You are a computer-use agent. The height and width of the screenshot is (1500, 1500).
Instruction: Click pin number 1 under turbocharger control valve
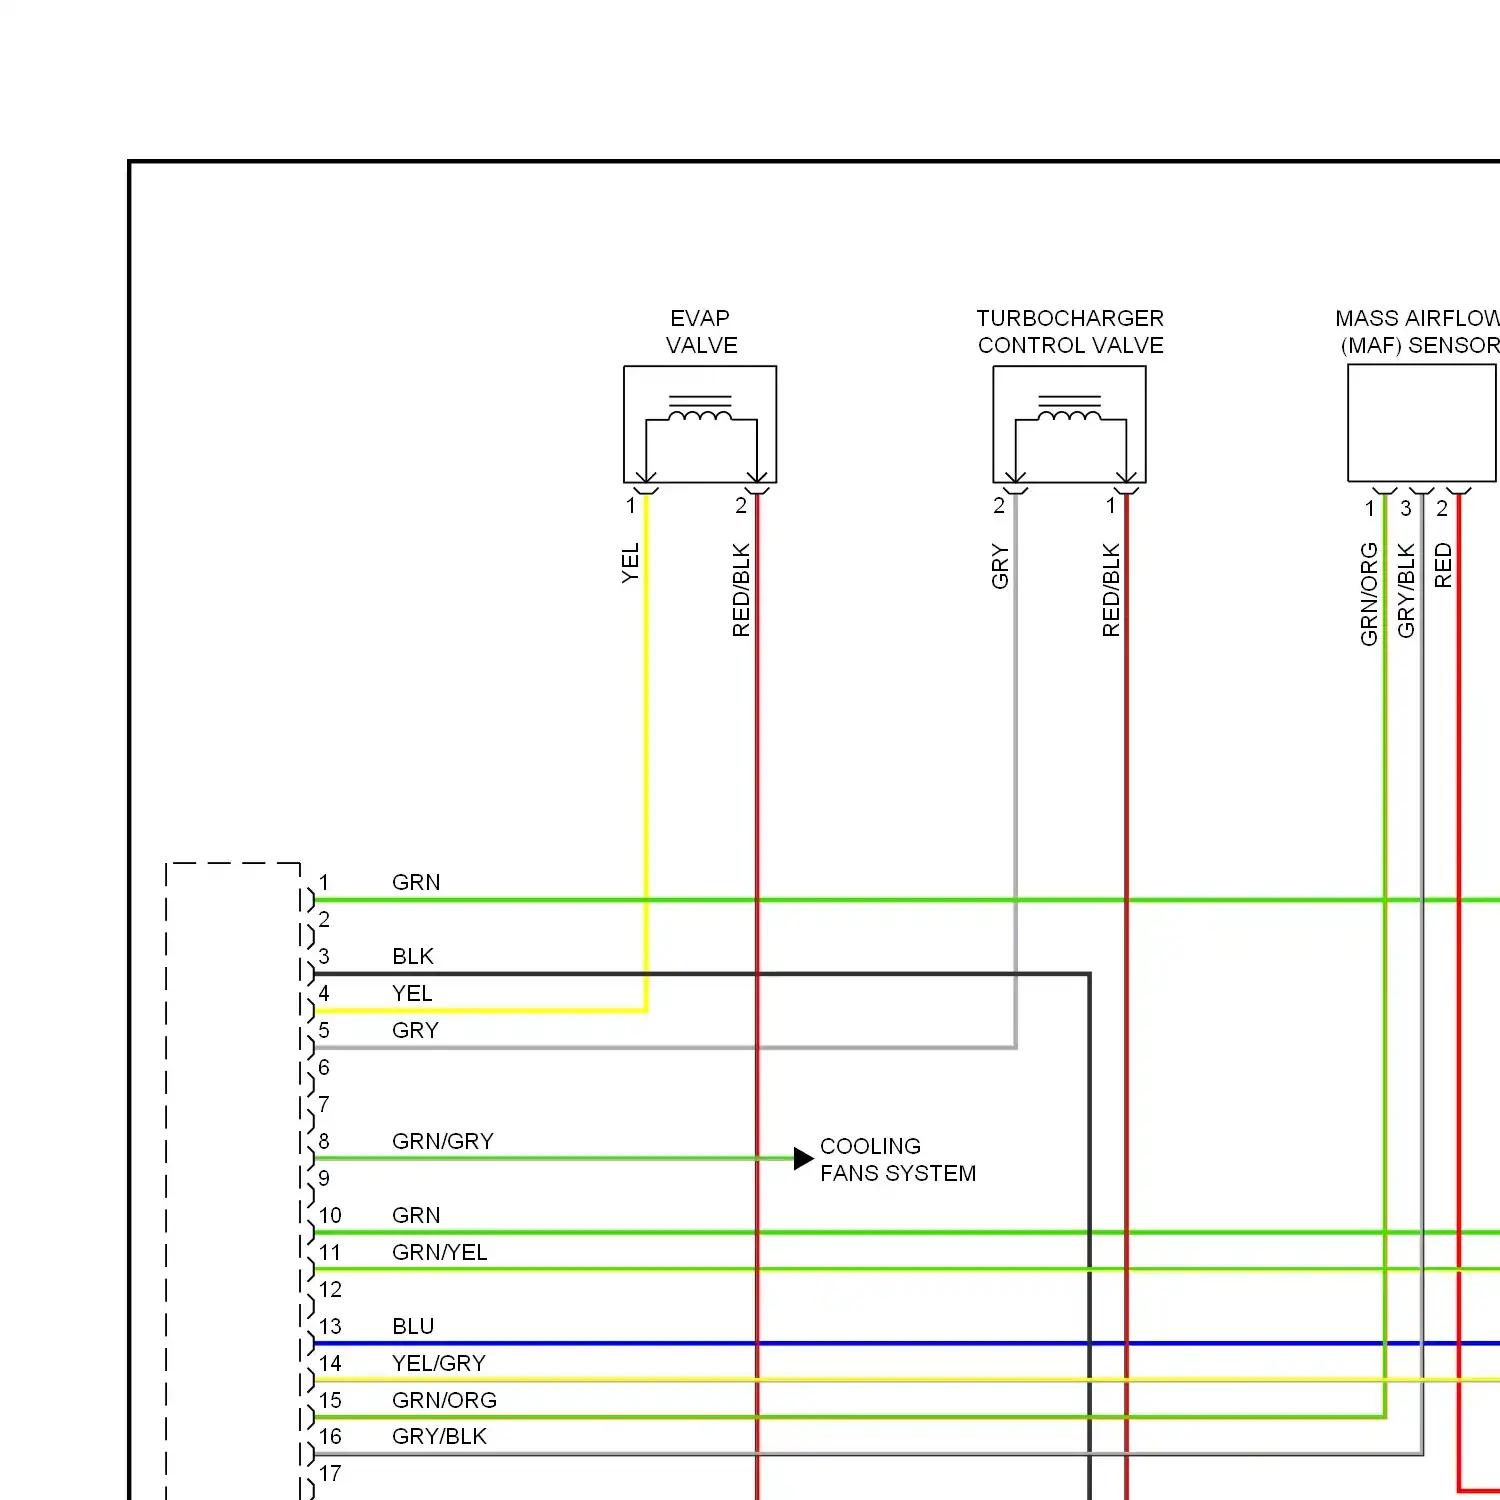click(1111, 506)
